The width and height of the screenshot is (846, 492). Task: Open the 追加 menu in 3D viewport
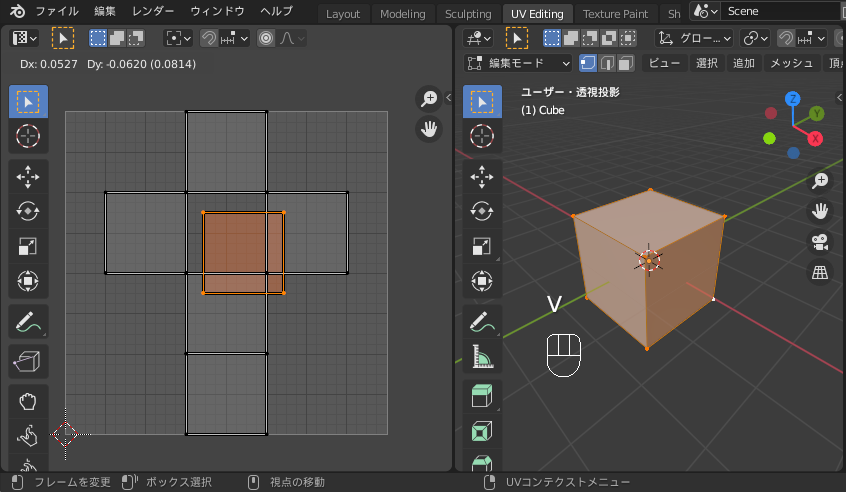point(743,63)
